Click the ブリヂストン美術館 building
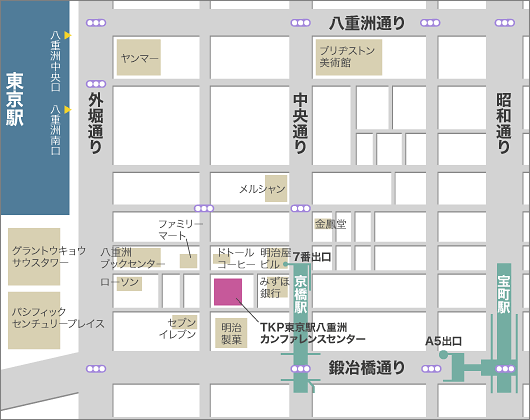Image resolution: width=530 pixels, height=420 pixels. 349,57
